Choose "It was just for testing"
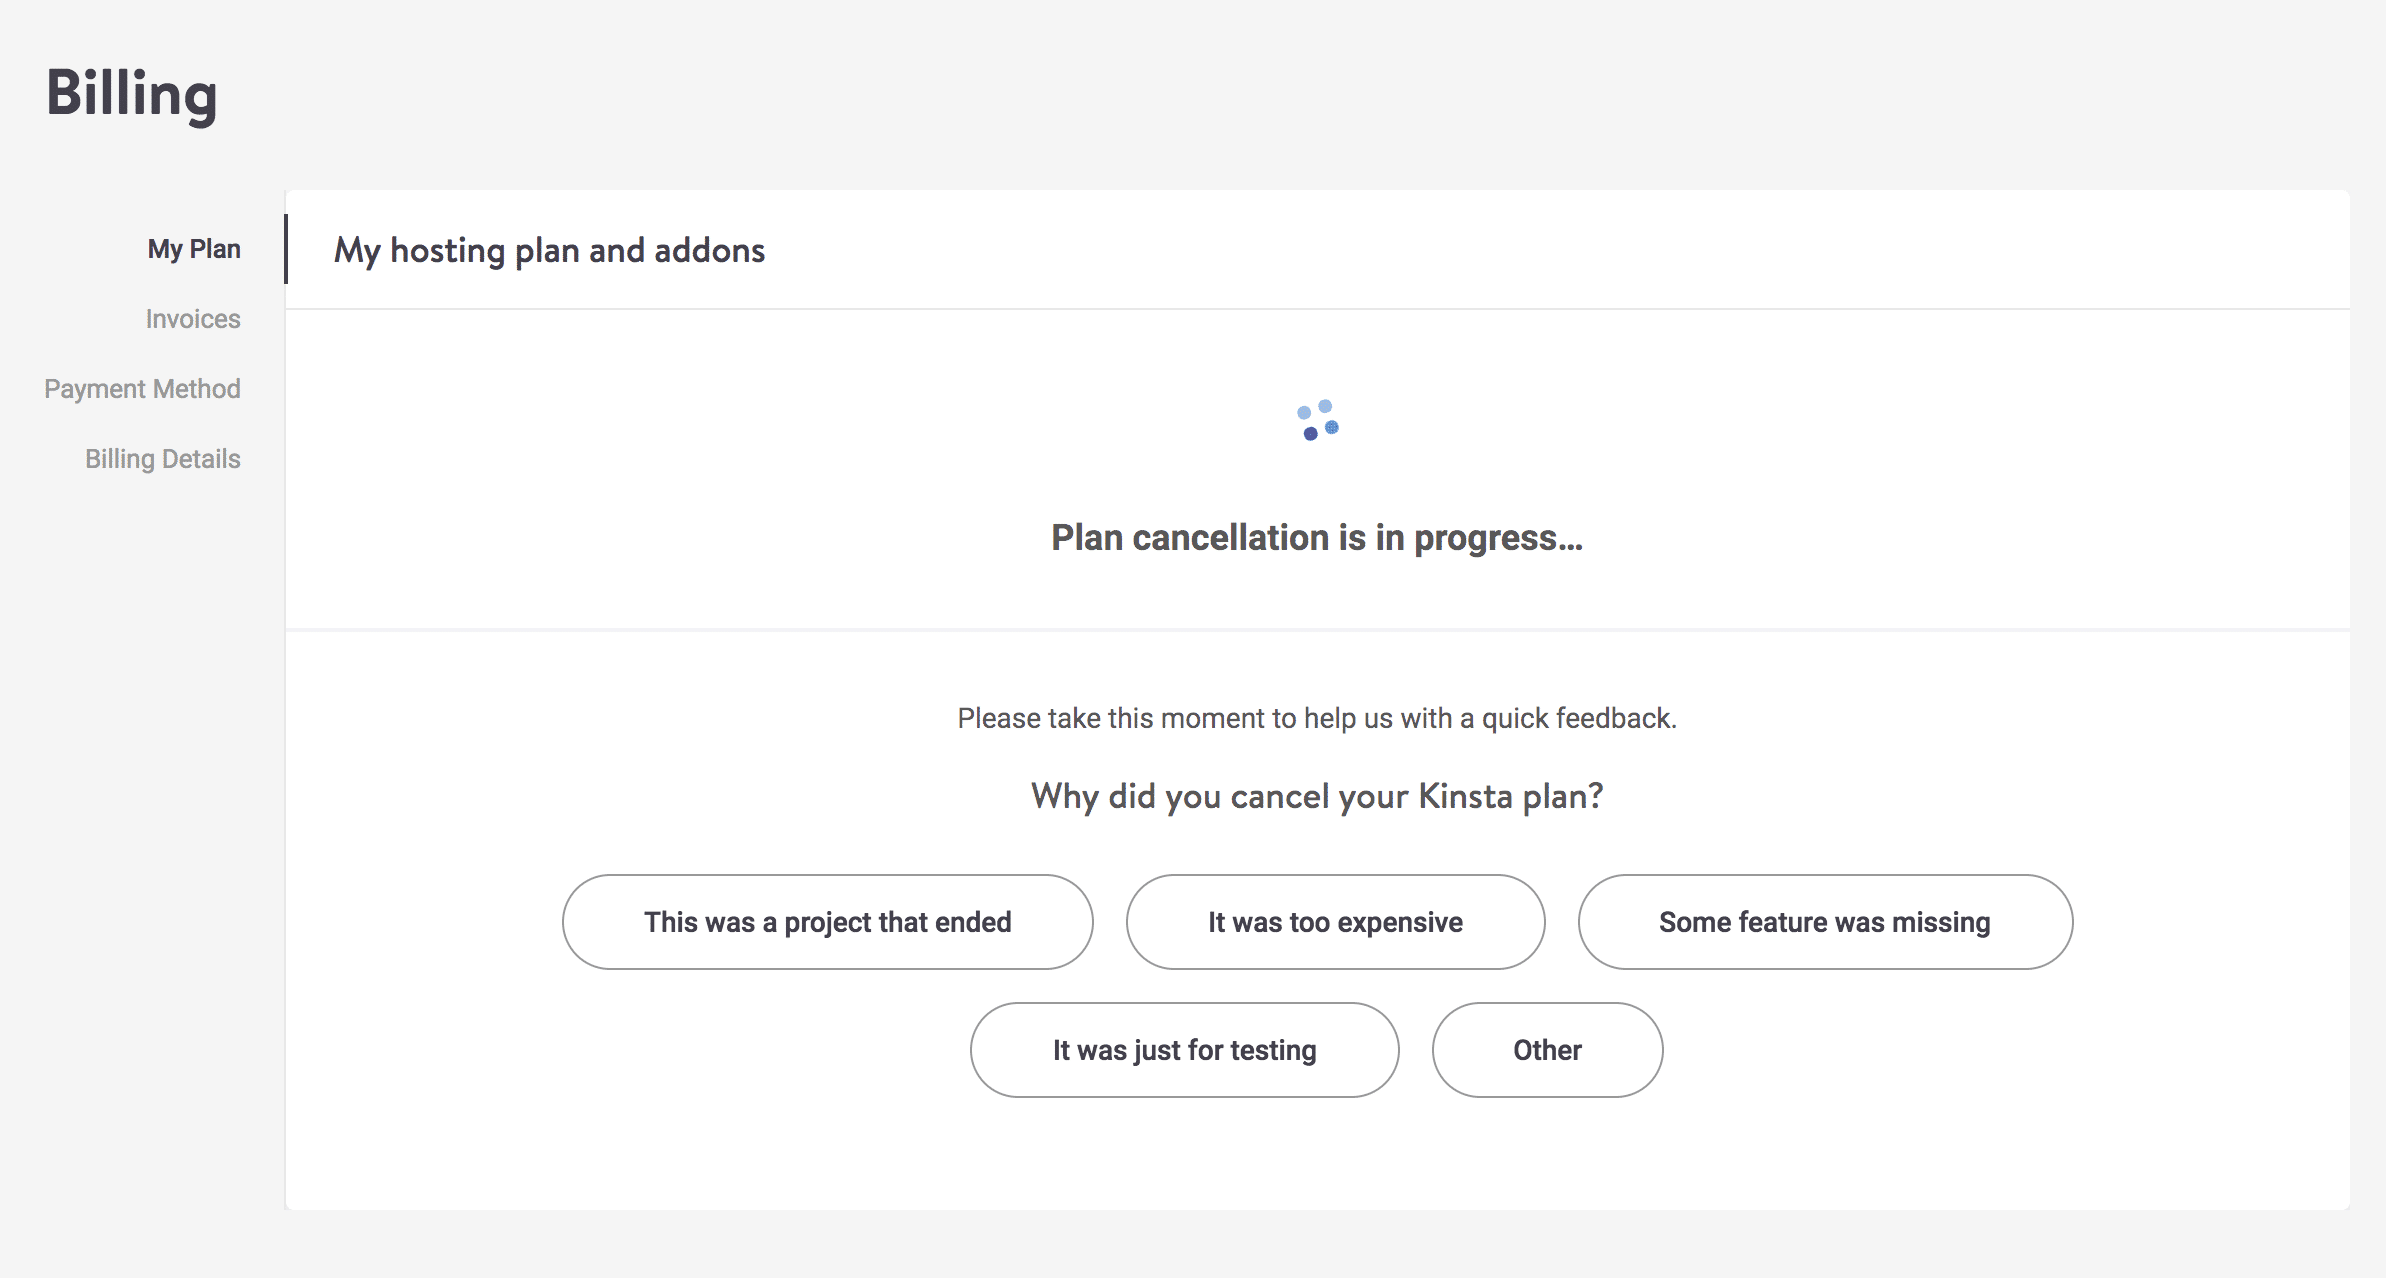2386x1278 pixels. [x=1184, y=1050]
